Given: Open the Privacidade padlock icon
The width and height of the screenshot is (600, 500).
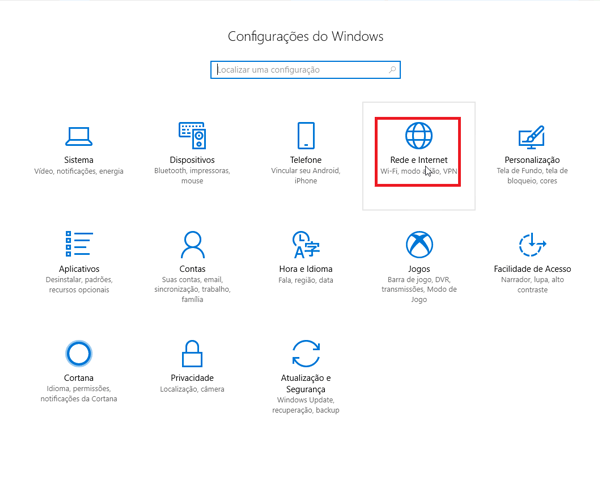Looking at the screenshot, I should 192,353.
